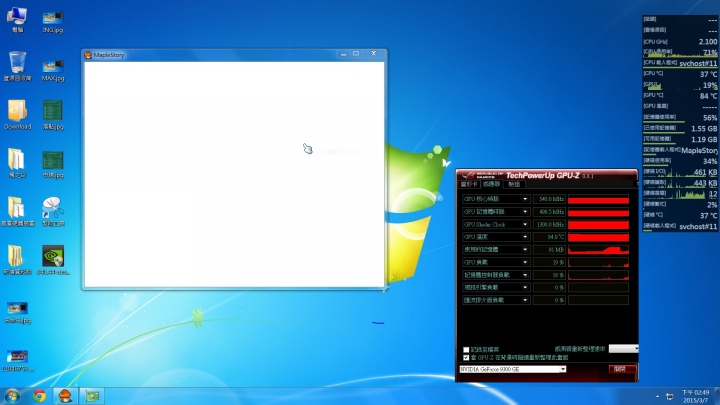The height and width of the screenshot is (405, 720).
Task: Open the Download folder on desktop
Action: 17,115
